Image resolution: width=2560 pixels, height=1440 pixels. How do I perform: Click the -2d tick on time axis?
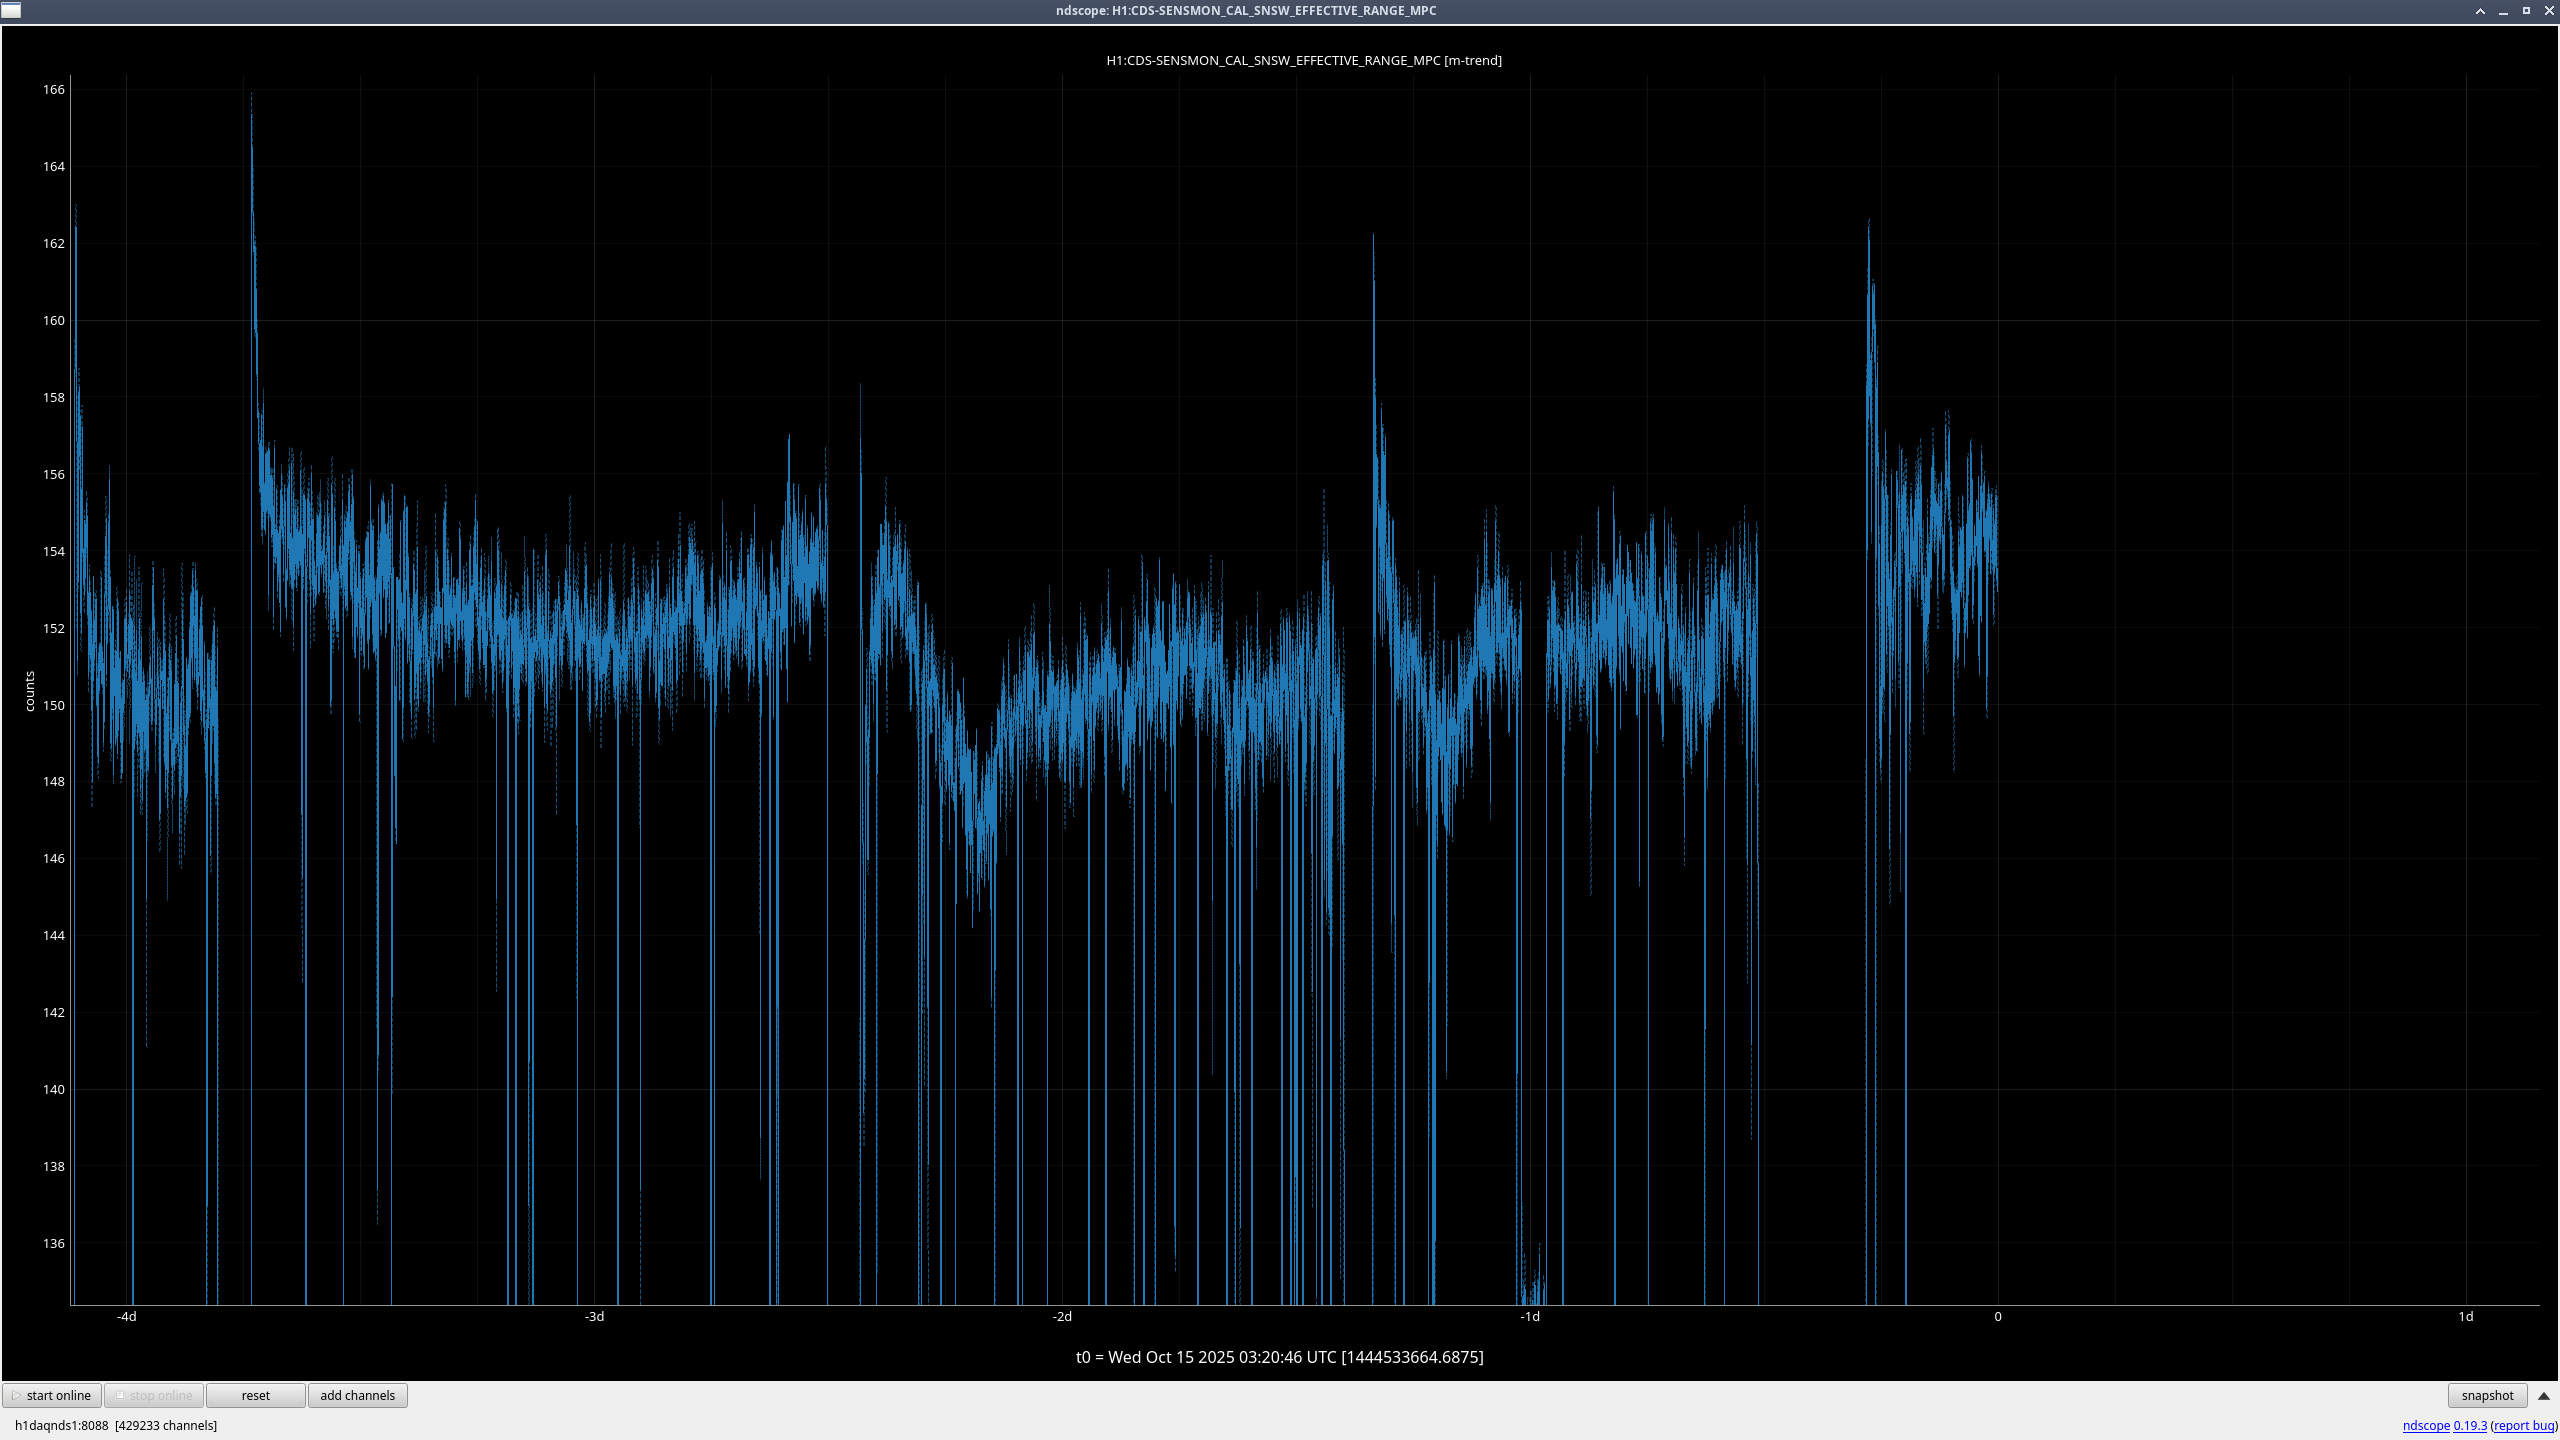(1062, 1316)
